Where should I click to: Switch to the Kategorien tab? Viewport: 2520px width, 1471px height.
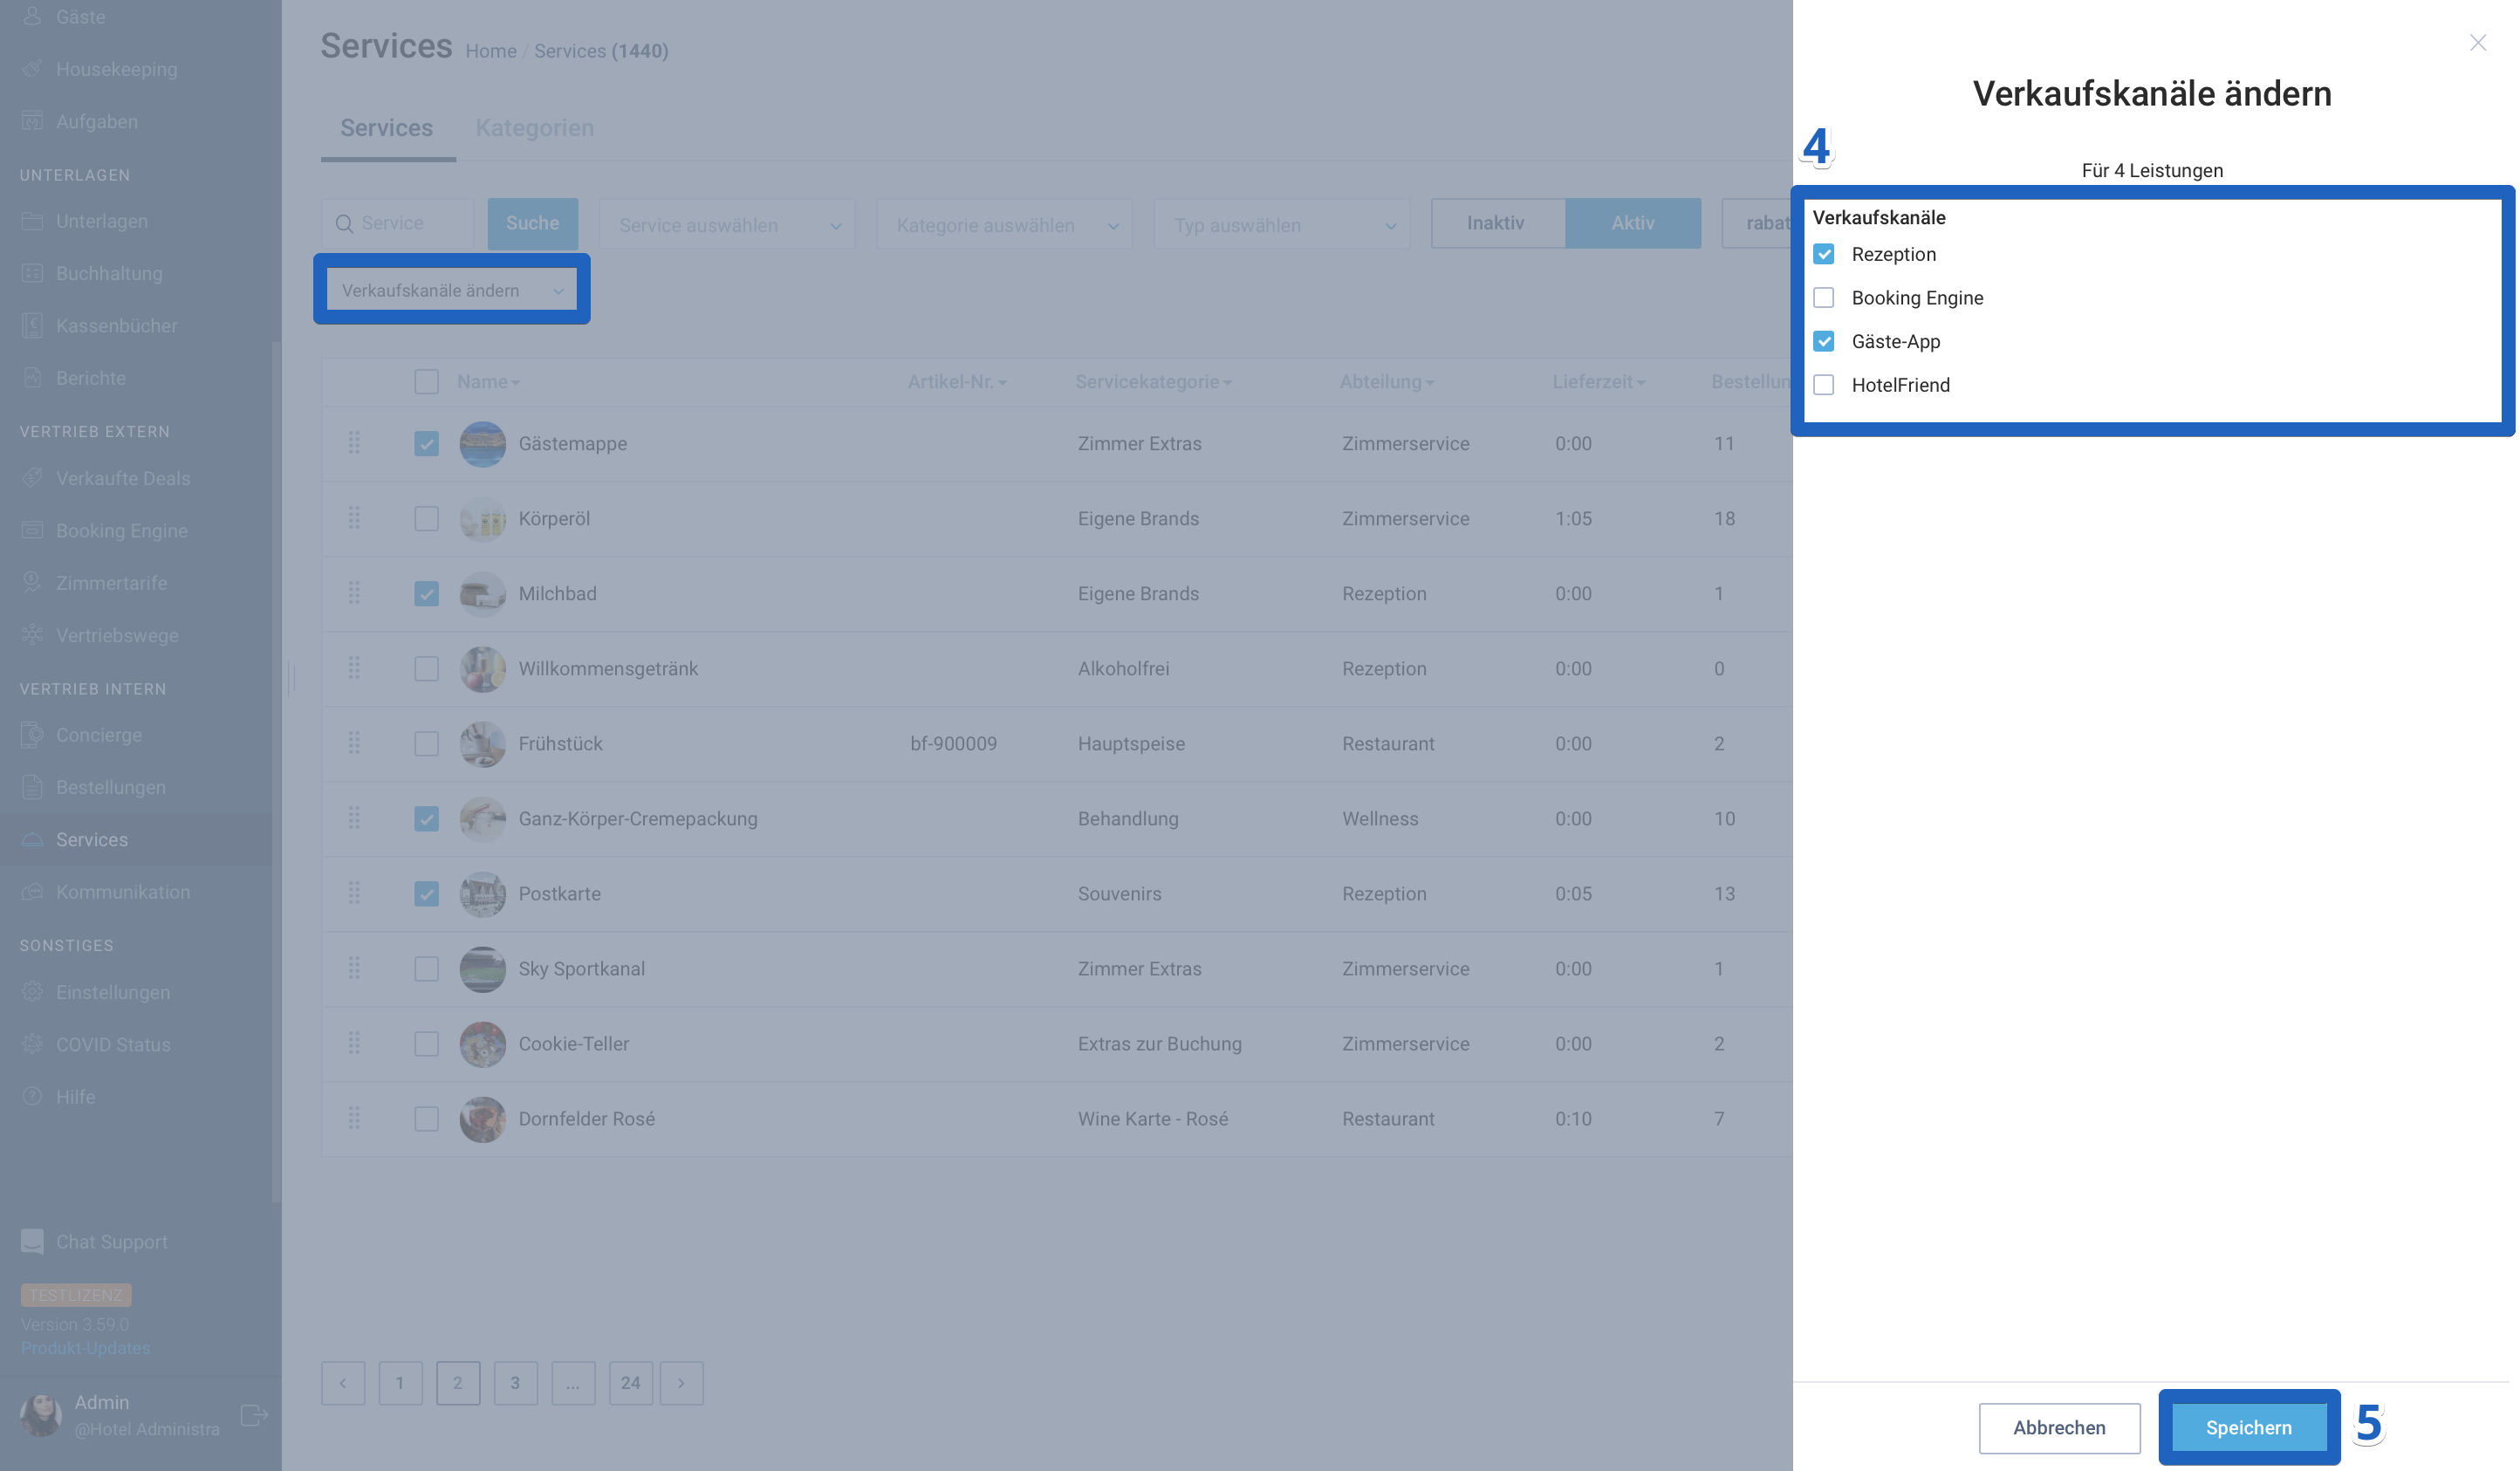(534, 128)
